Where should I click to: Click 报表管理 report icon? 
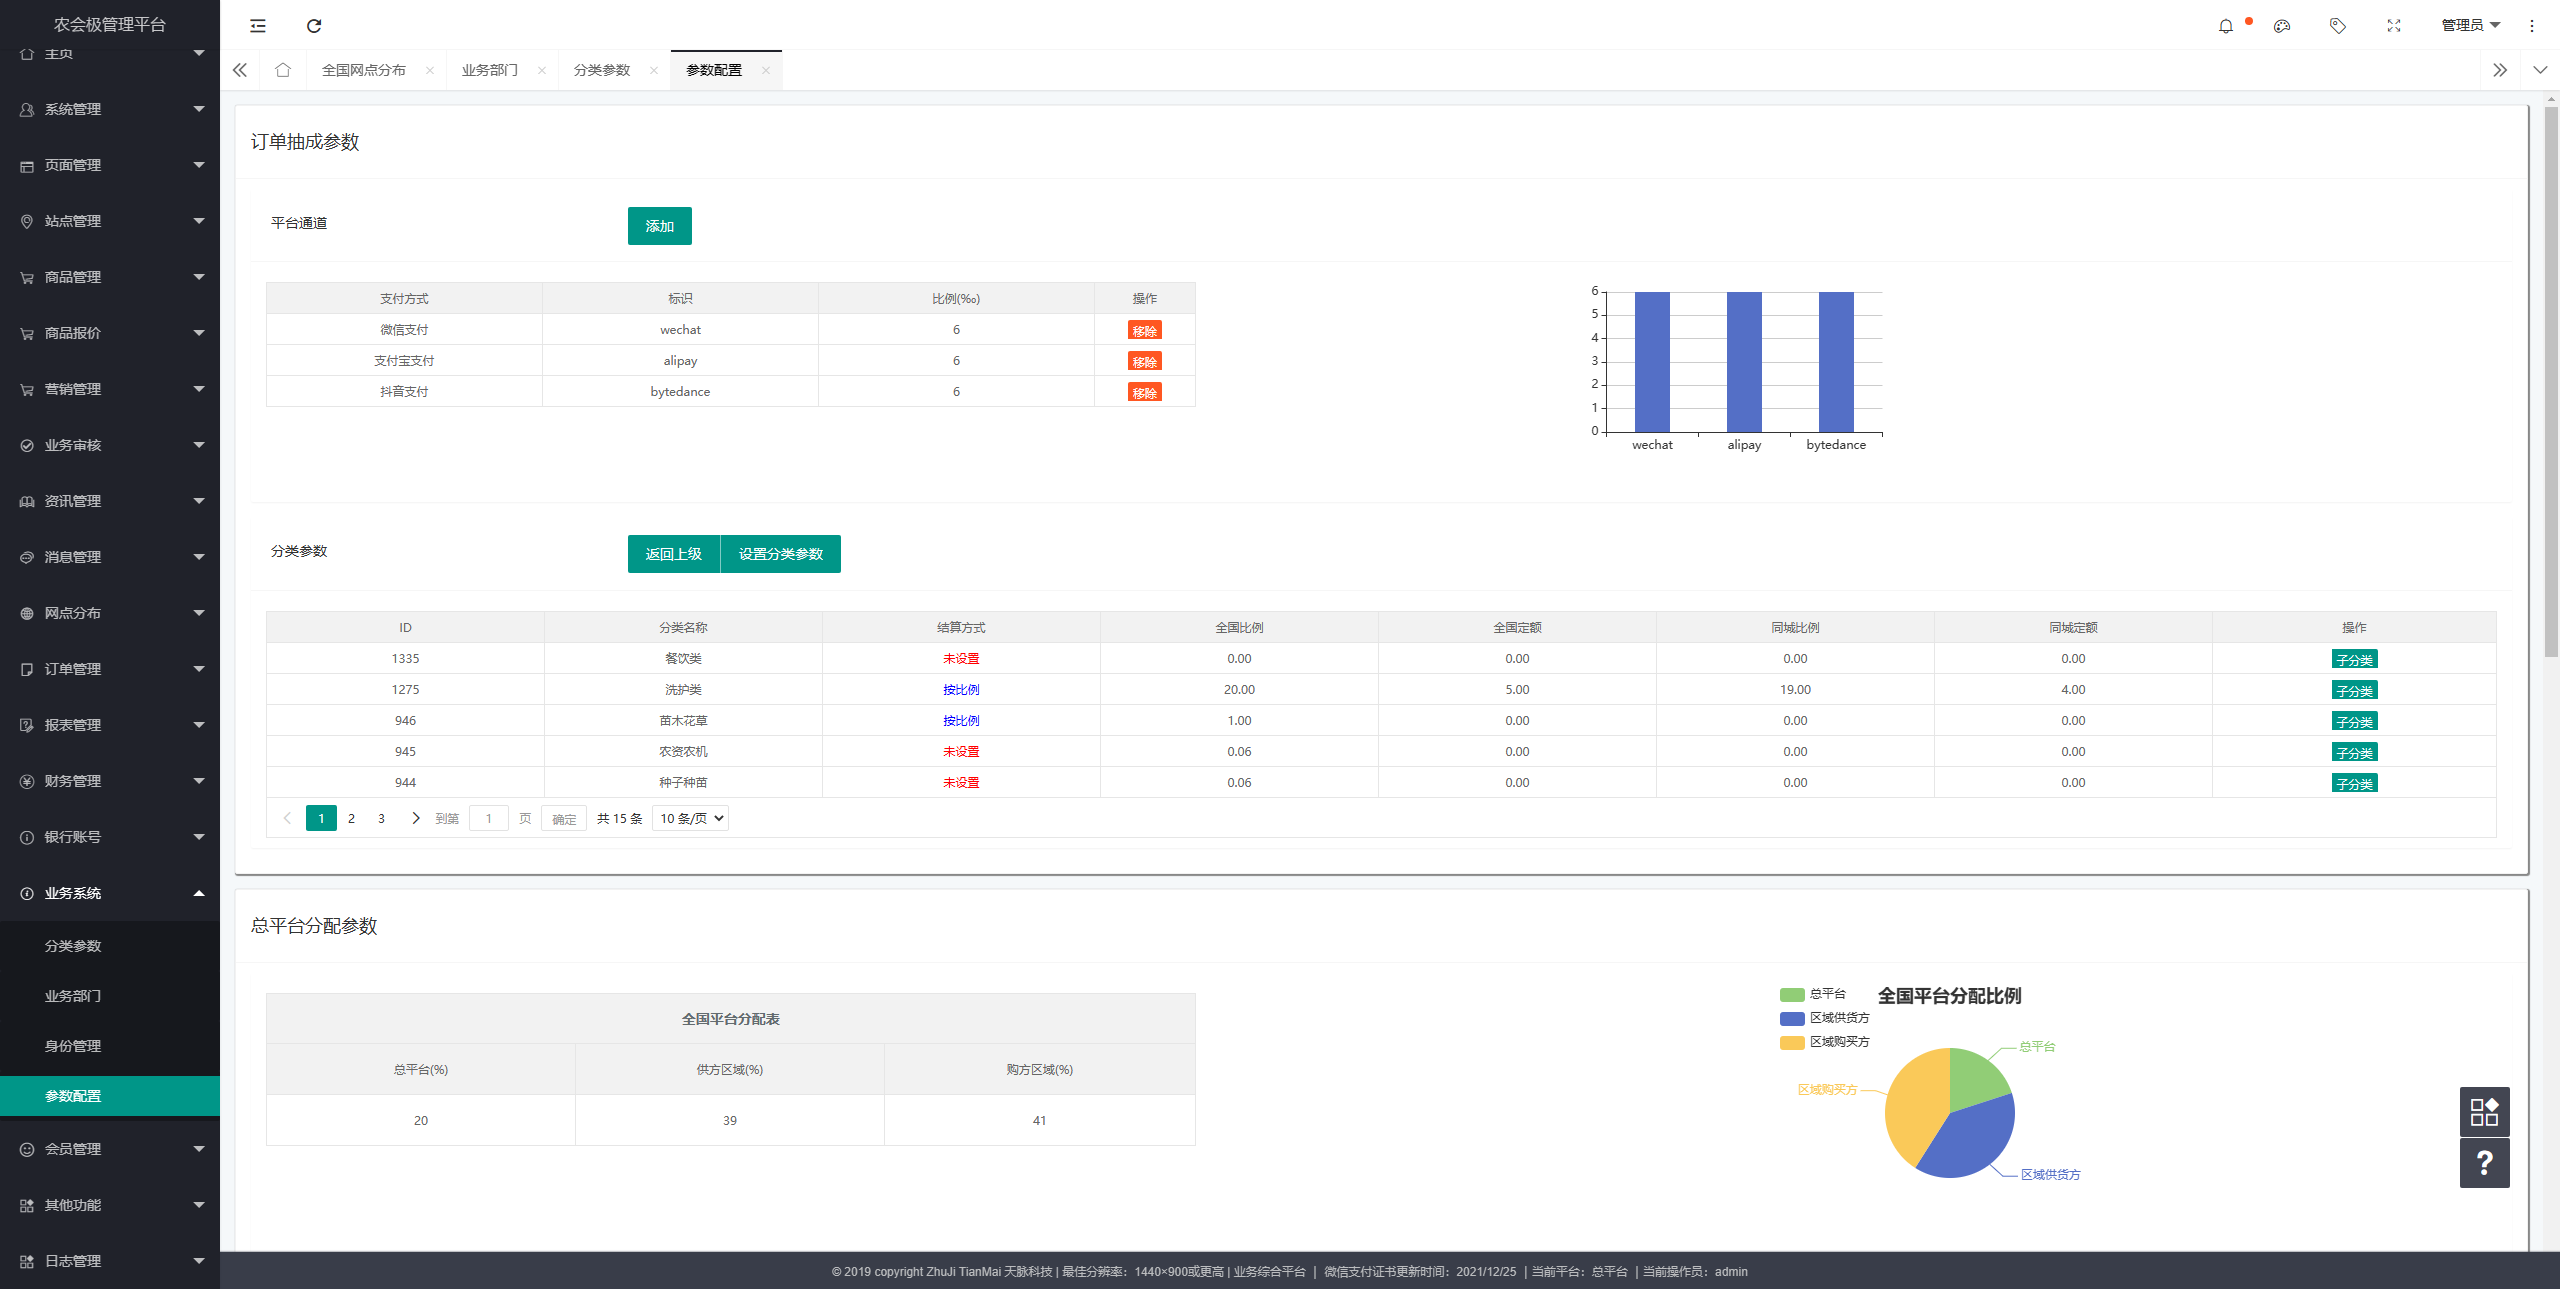pos(27,725)
